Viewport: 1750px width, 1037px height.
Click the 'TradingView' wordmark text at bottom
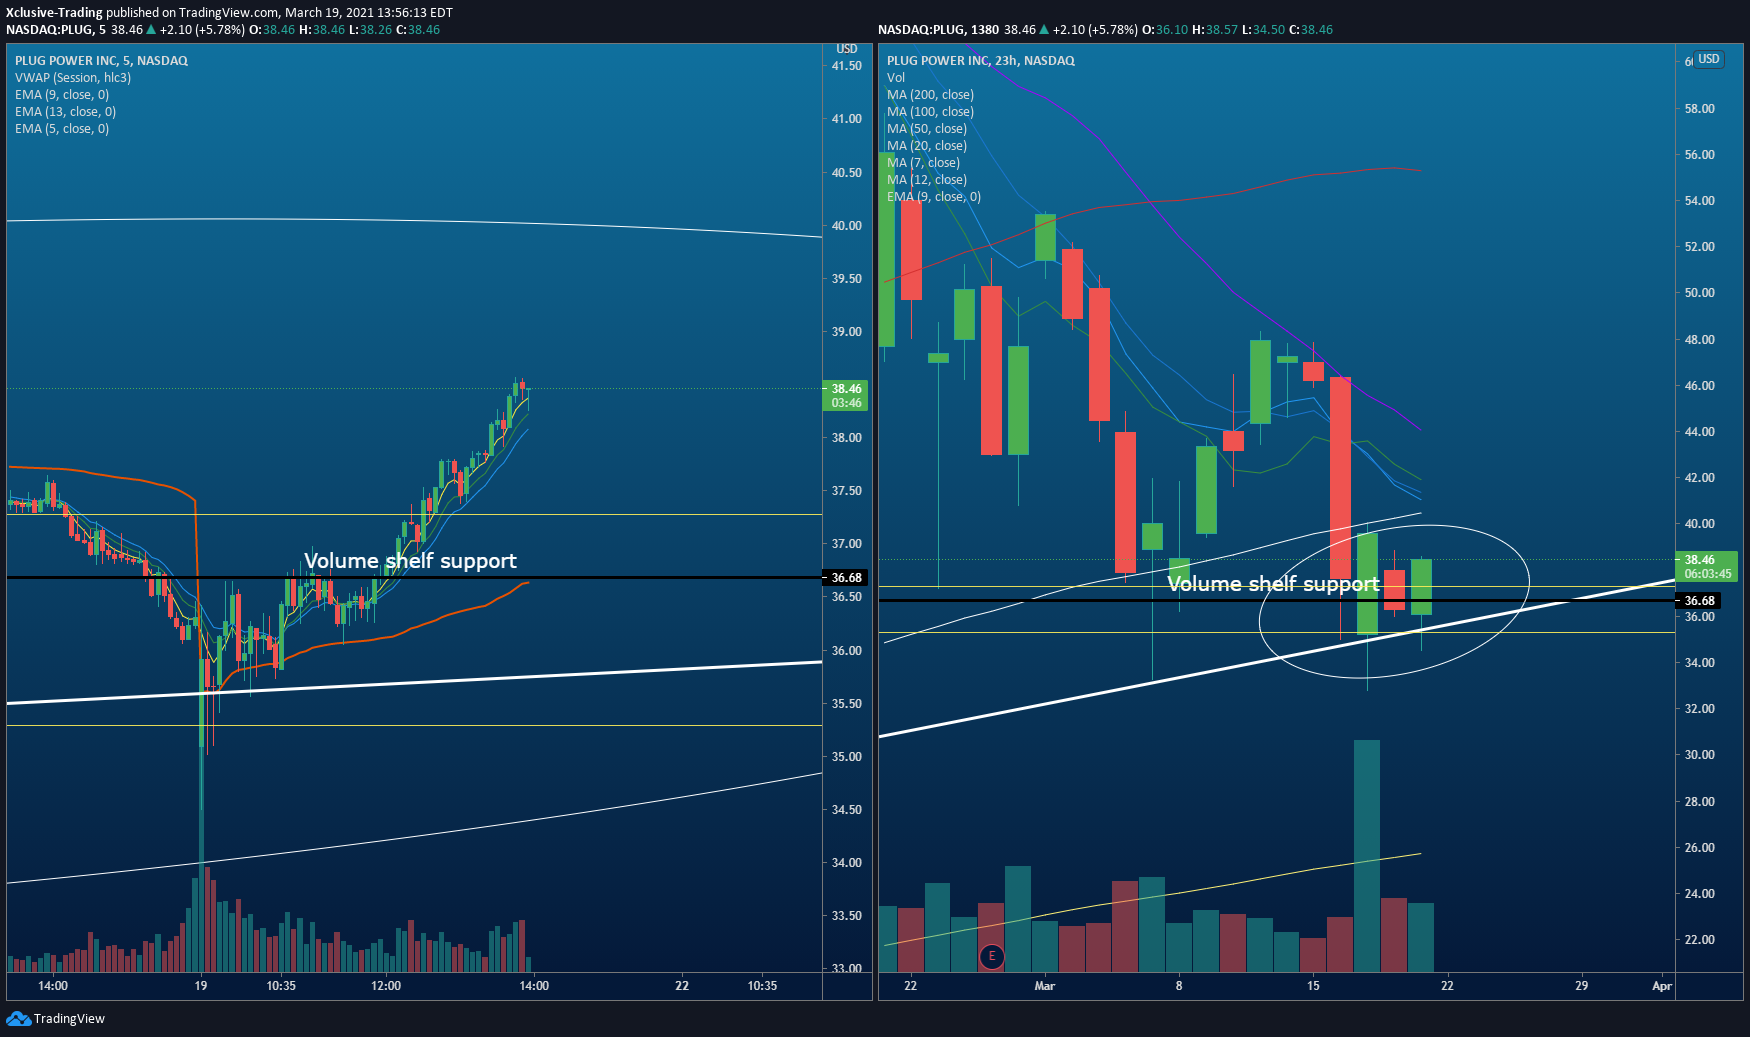(69, 1019)
